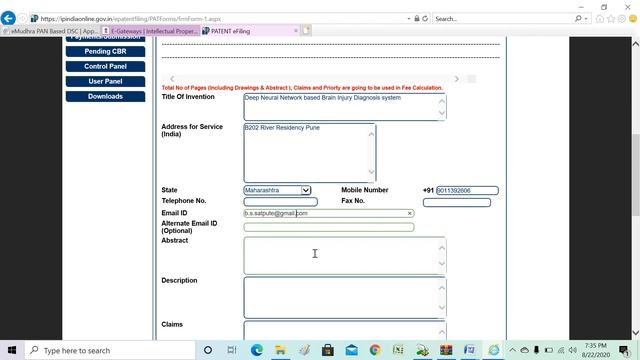Click the OneDrive cloud tray icon
Viewport: 640px width, 360px height.
tap(524, 350)
